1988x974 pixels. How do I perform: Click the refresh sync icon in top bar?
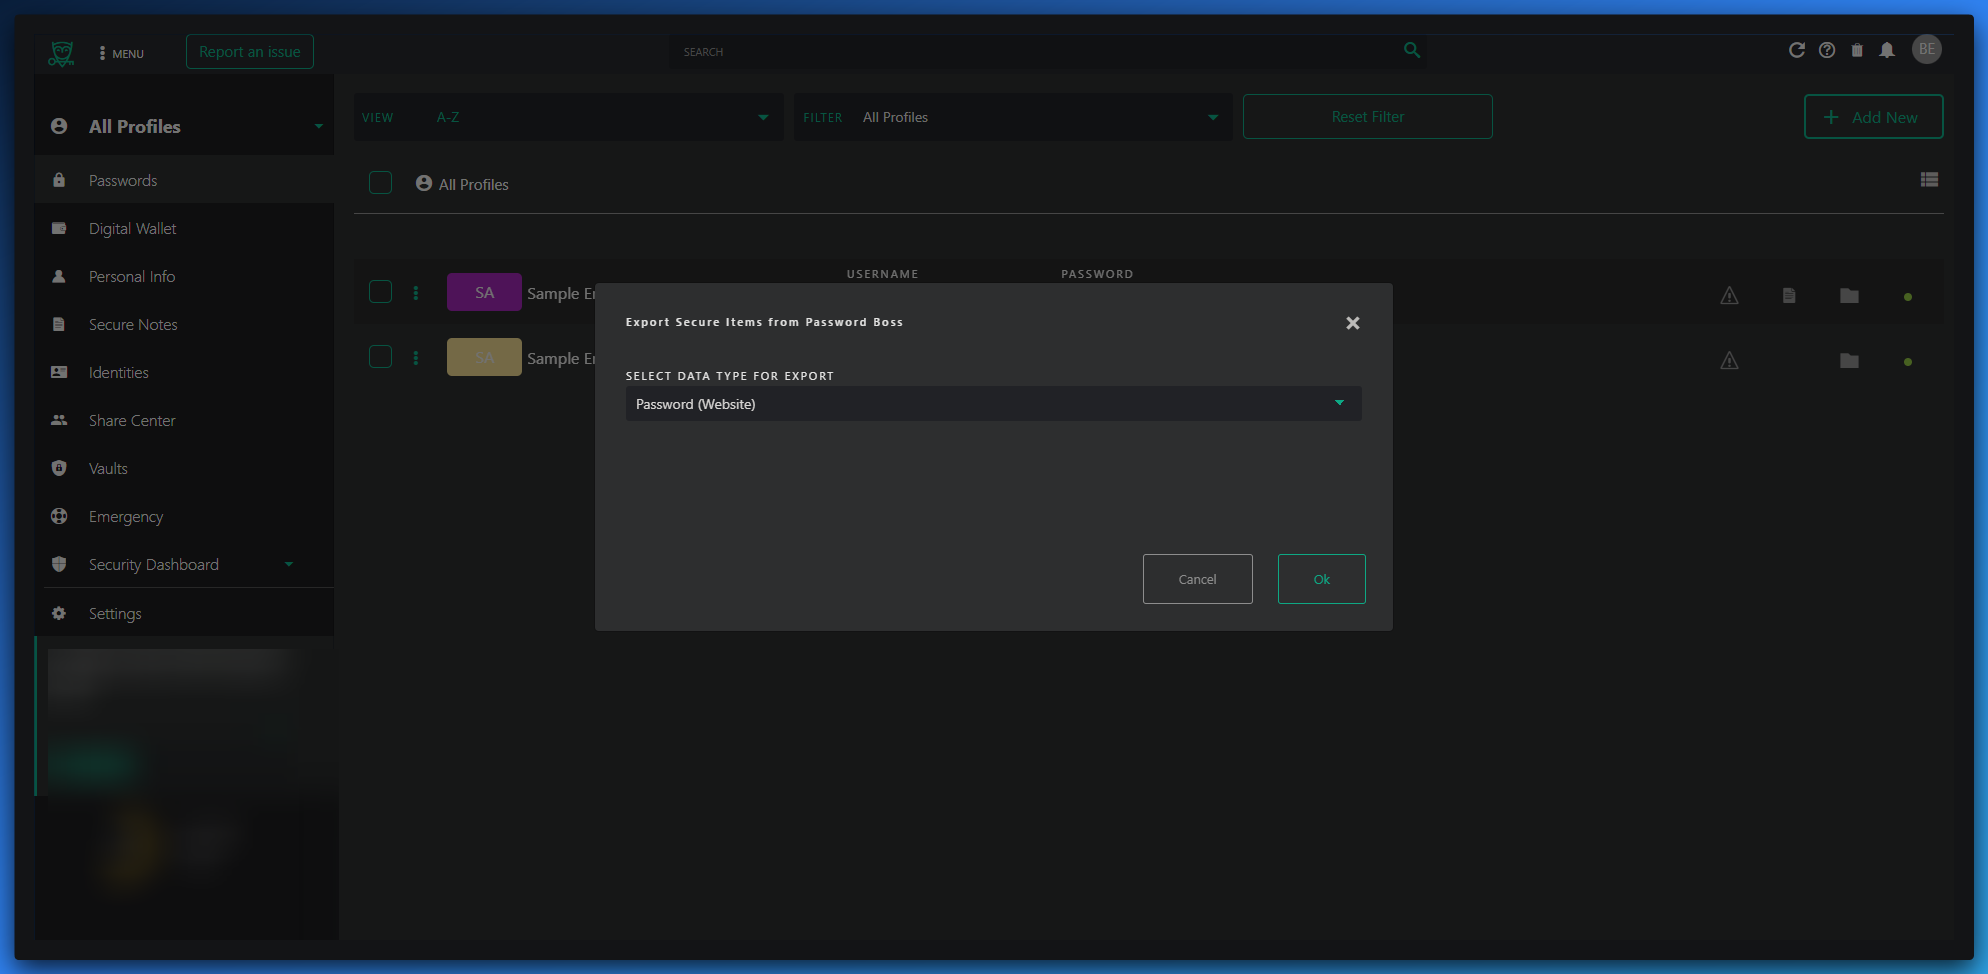[x=1797, y=50]
